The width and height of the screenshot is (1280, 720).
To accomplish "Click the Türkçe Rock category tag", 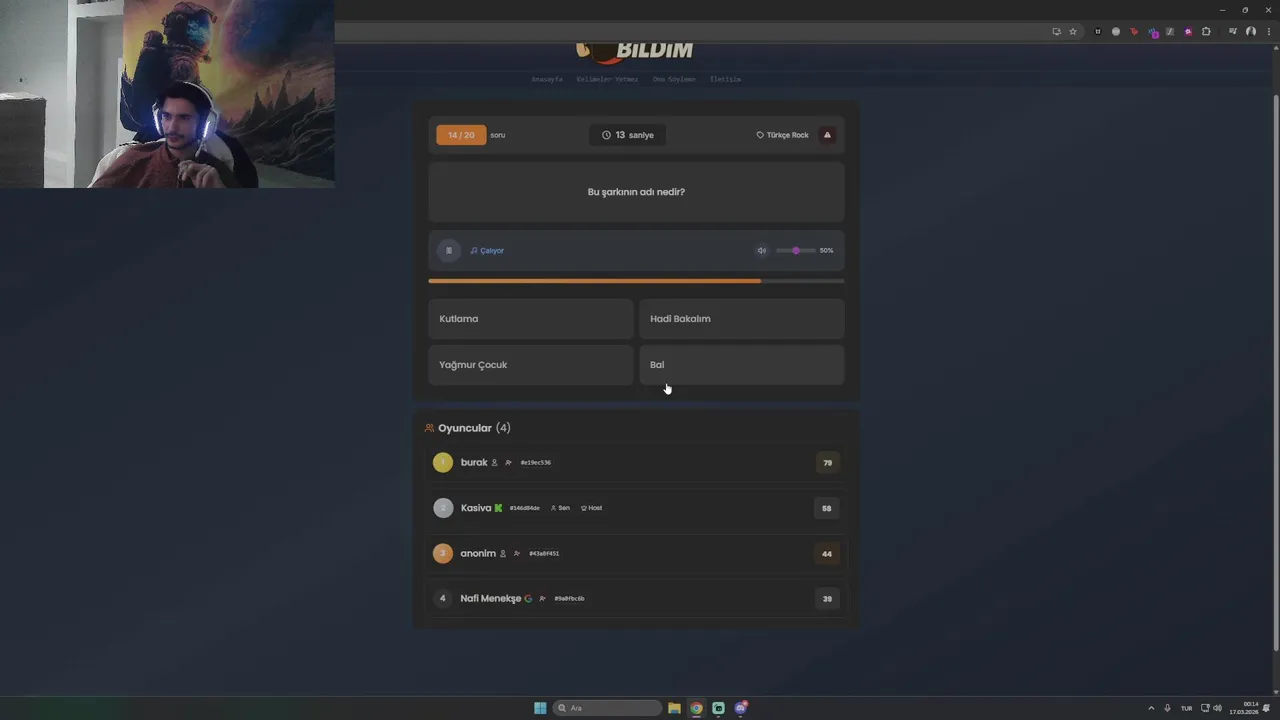I will pyautogui.click(x=782, y=135).
